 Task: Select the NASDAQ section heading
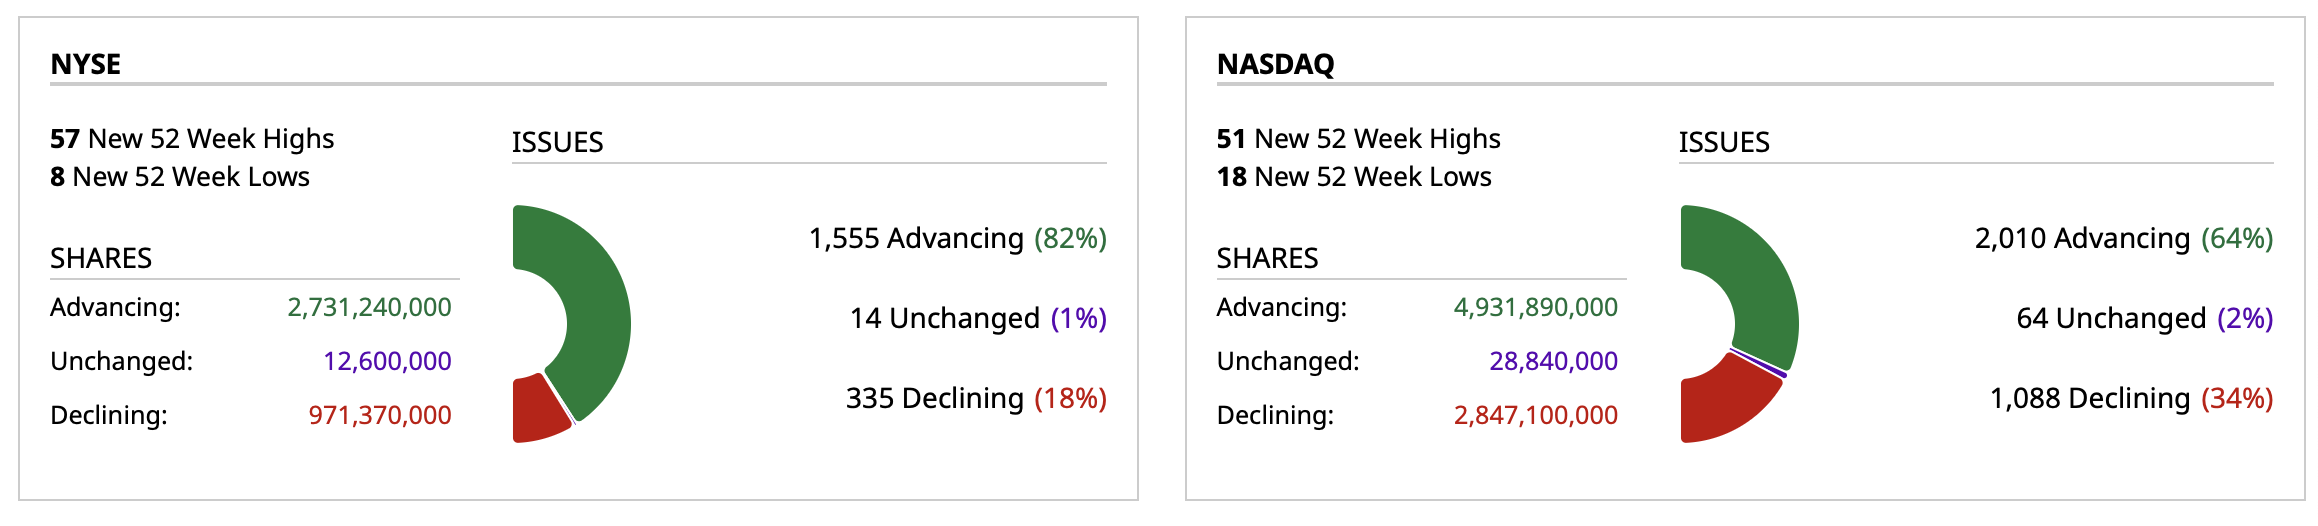(x=1275, y=64)
